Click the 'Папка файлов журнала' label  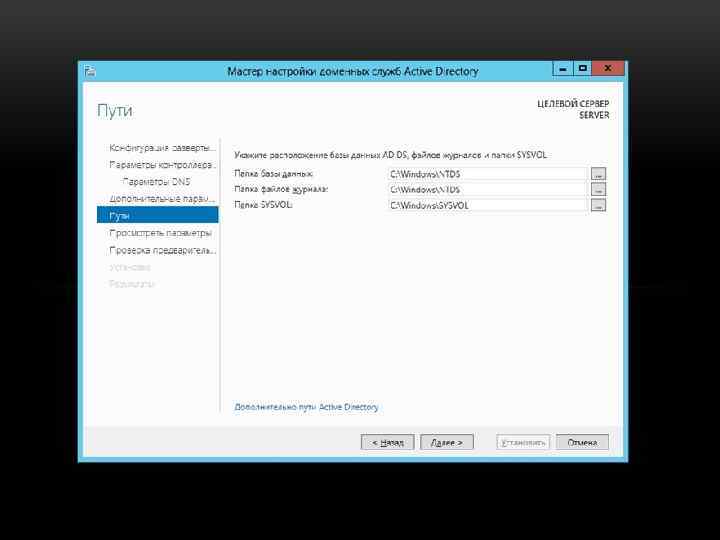coord(281,189)
